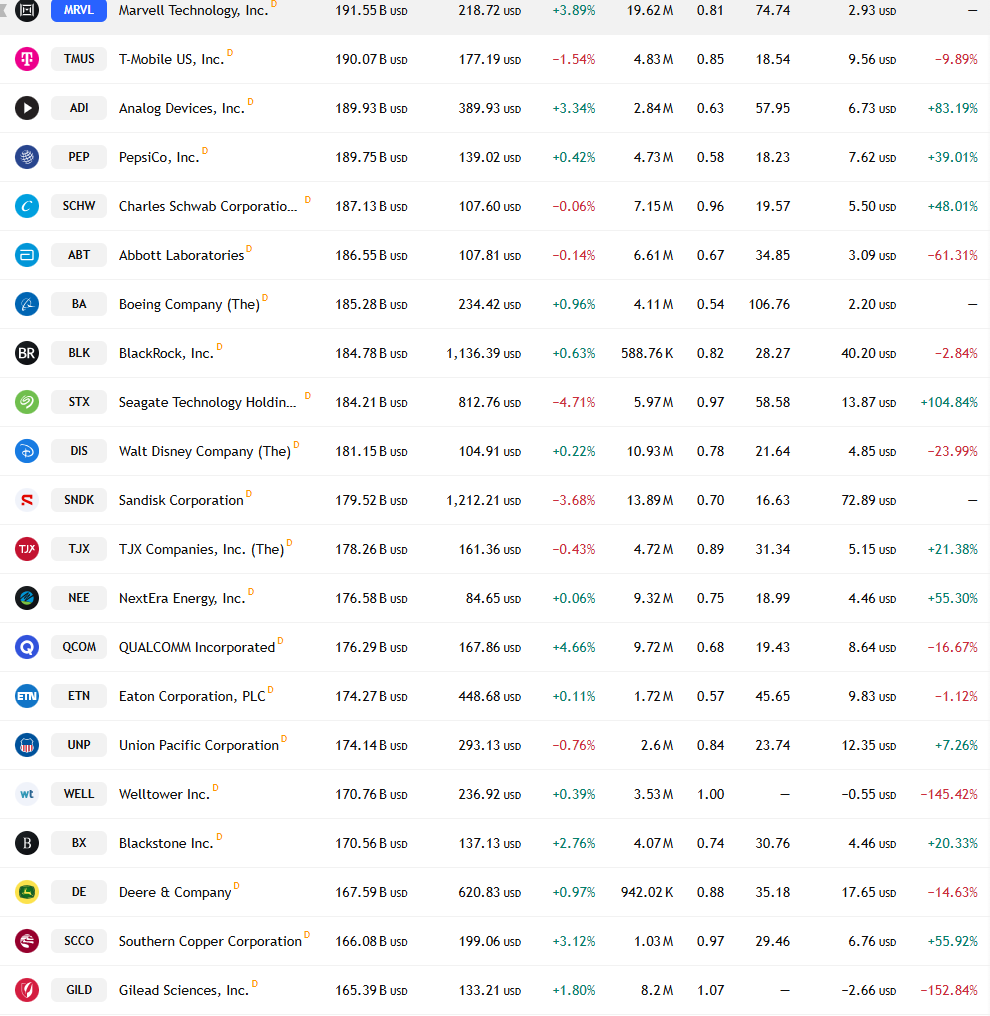Click the 179.52 B USD market cap
This screenshot has width=990, height=1016.
click(x=371, y=500)
